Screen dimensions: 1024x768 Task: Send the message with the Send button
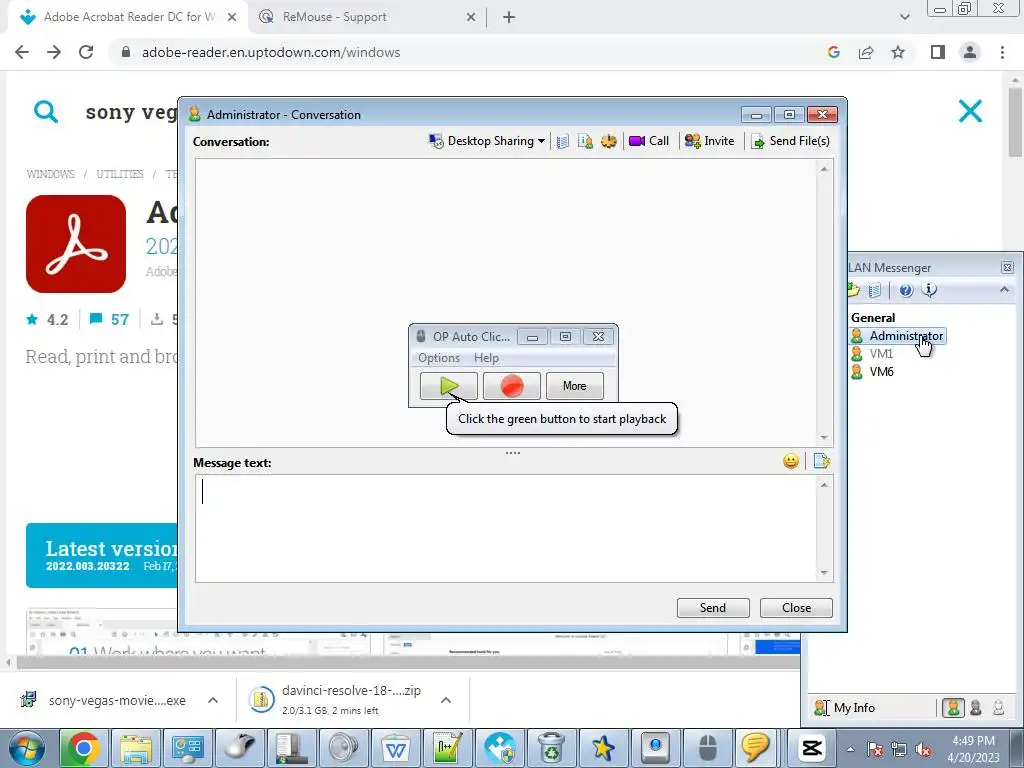pyautogui.click(x=713, y=608)
